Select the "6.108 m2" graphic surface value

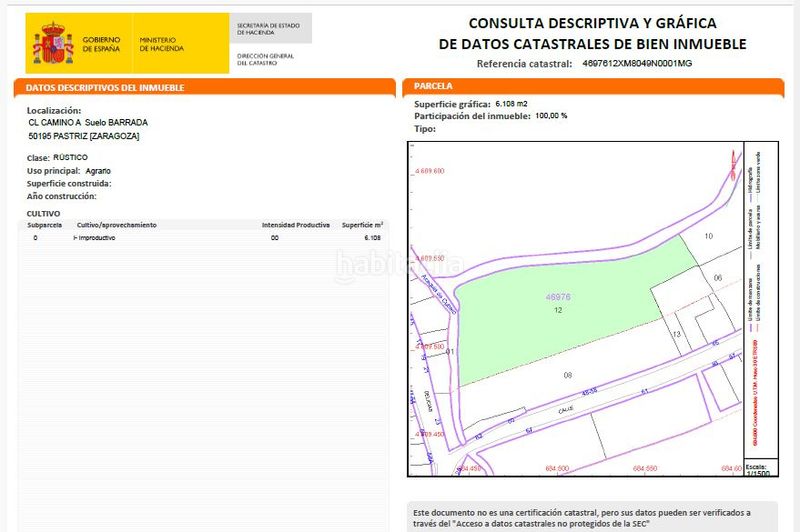coord(511,104)
